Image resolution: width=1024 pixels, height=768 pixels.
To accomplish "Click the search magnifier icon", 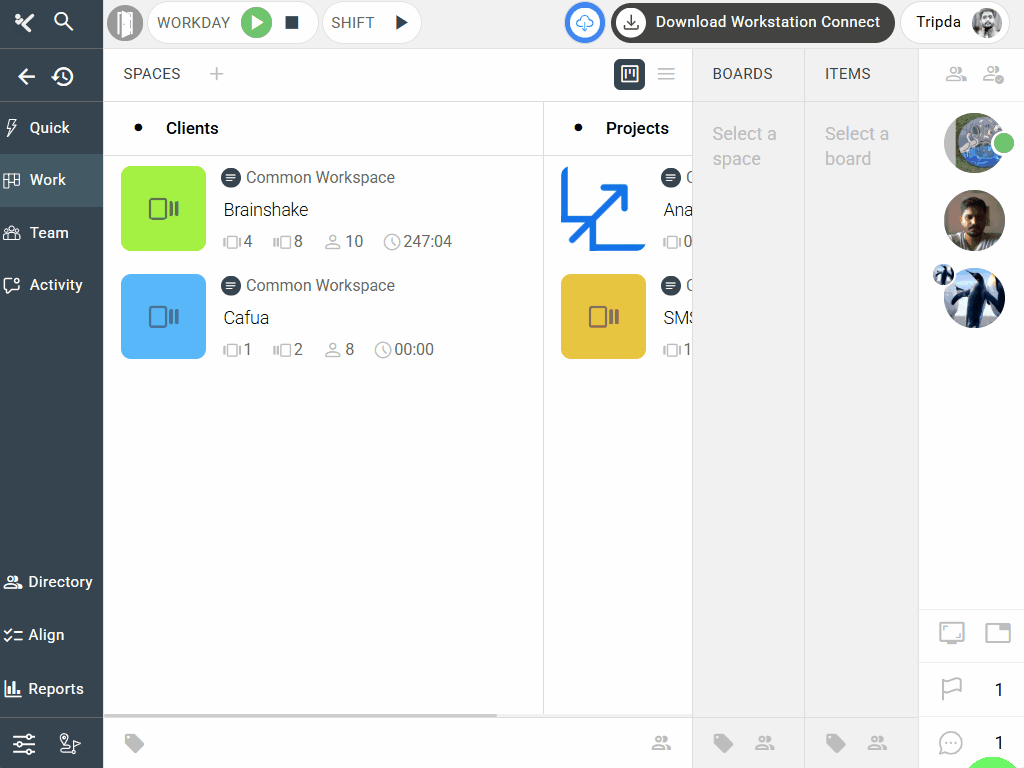I will [x=64, y=22].
